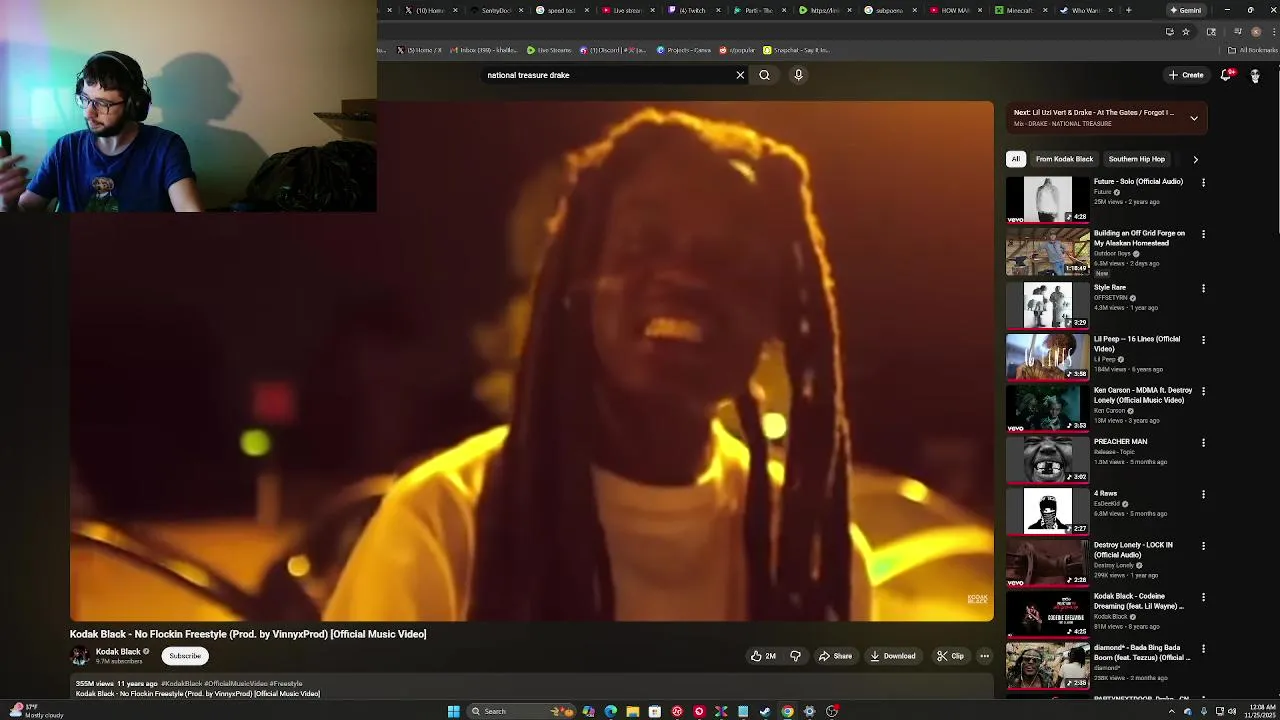This screenshot has height=720, width=1280.
Task: Open the taskbar clock and date
Action: tap(1260, 711)
